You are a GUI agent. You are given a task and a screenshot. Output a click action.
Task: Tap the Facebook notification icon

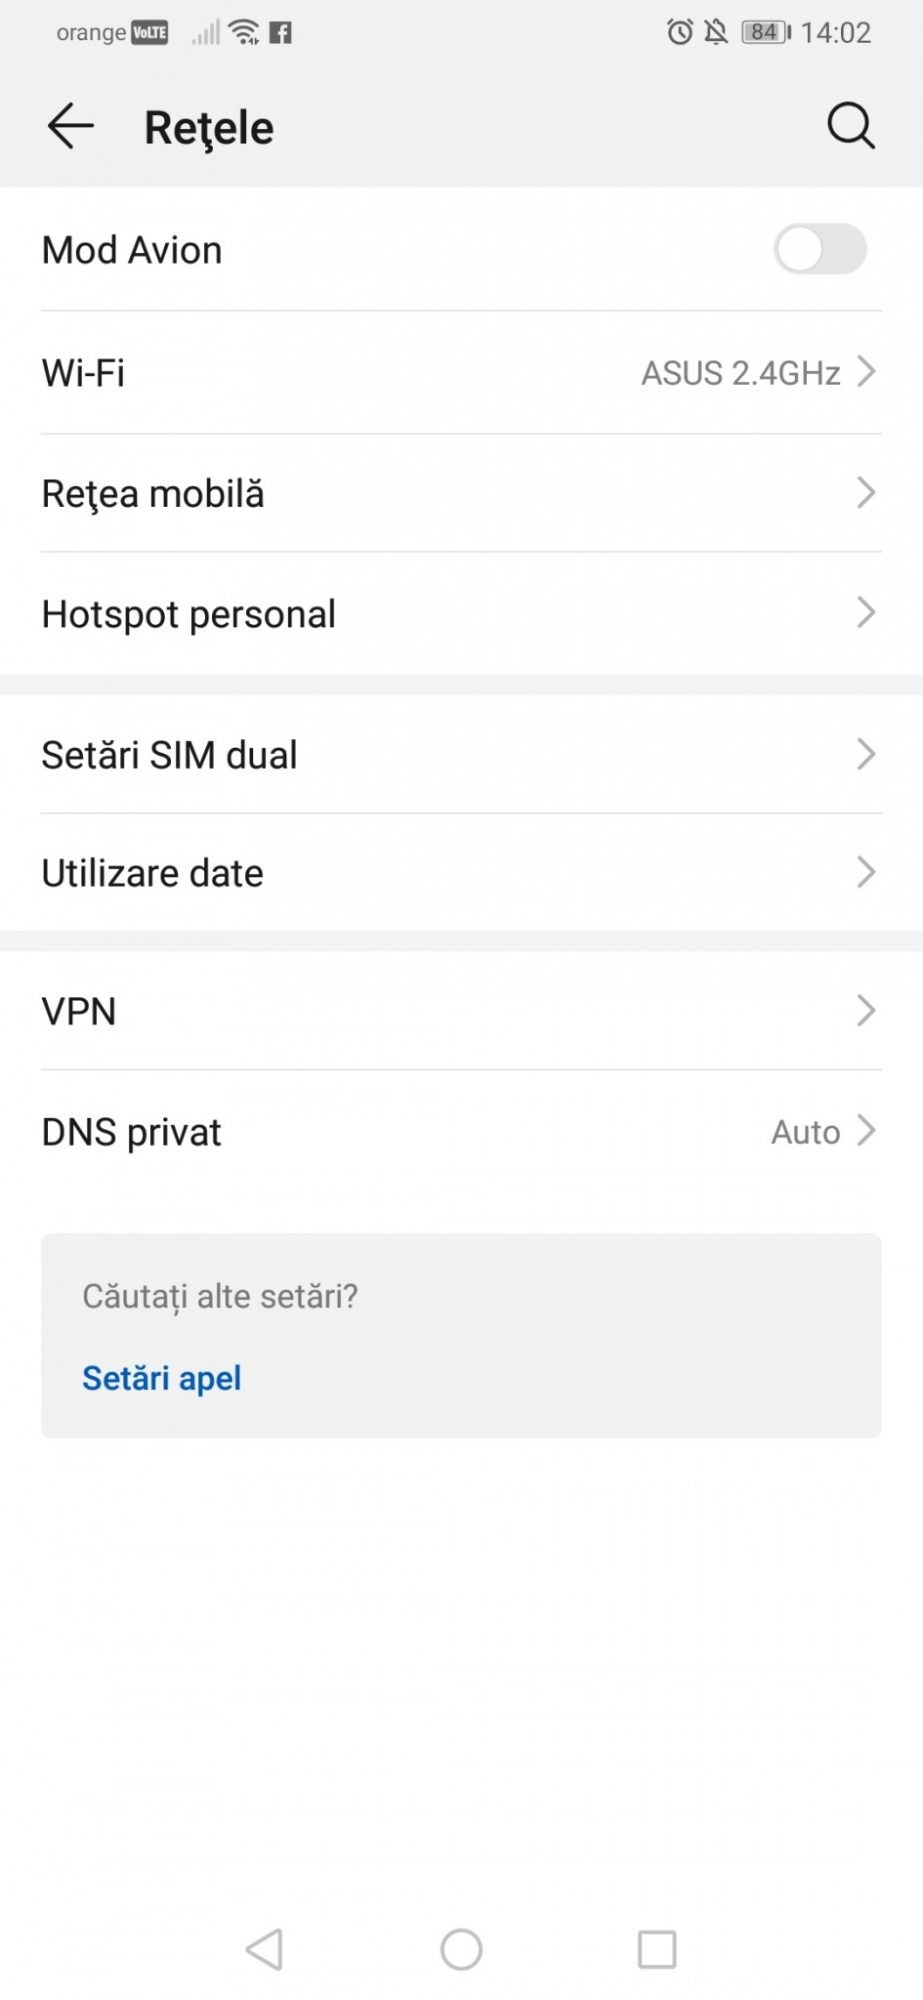[x=281, y=33]
